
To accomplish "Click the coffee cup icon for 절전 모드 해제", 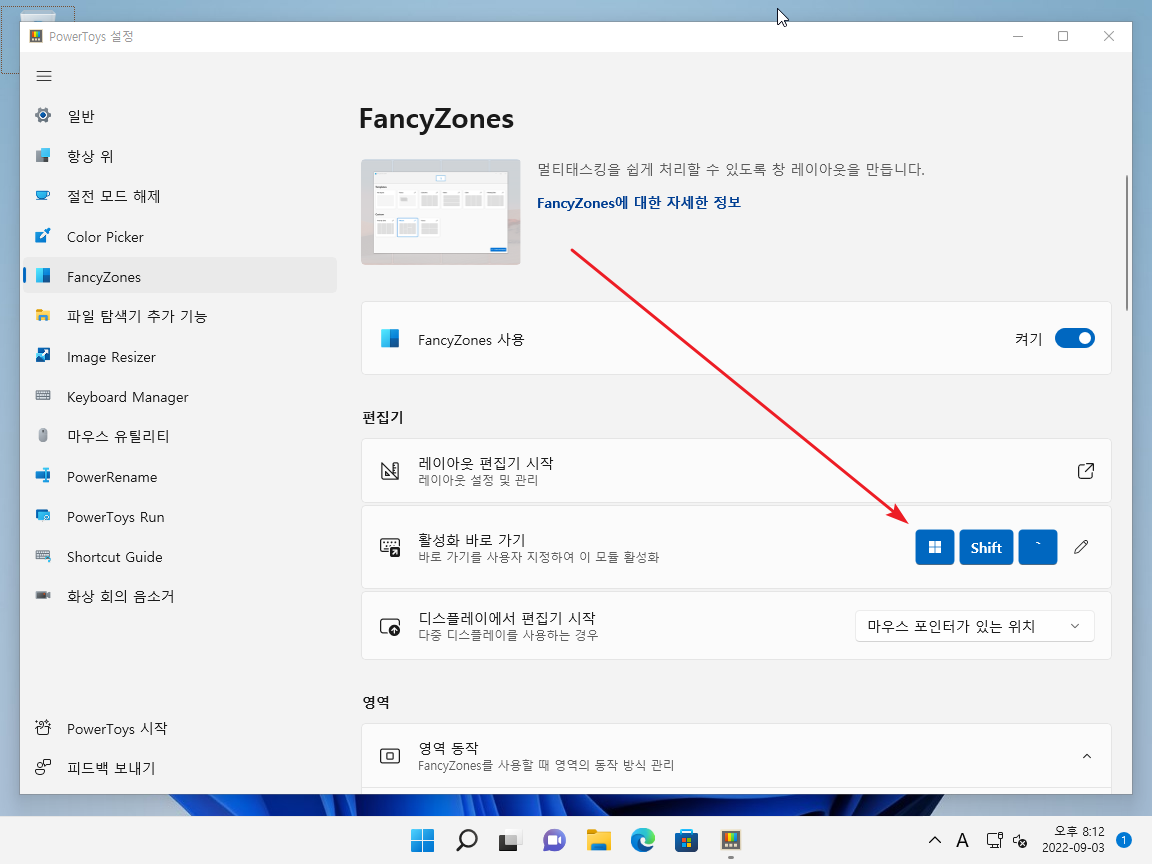I will (43, 195).
